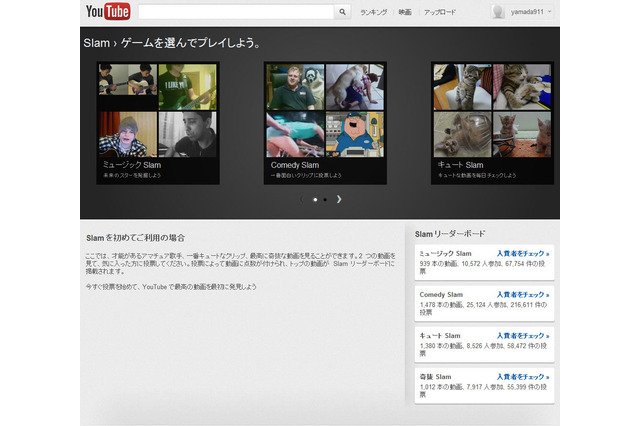Click Slam を初めてご利用の場合 heading
Viewport: 640px width, 426px height.
point(136,238)
